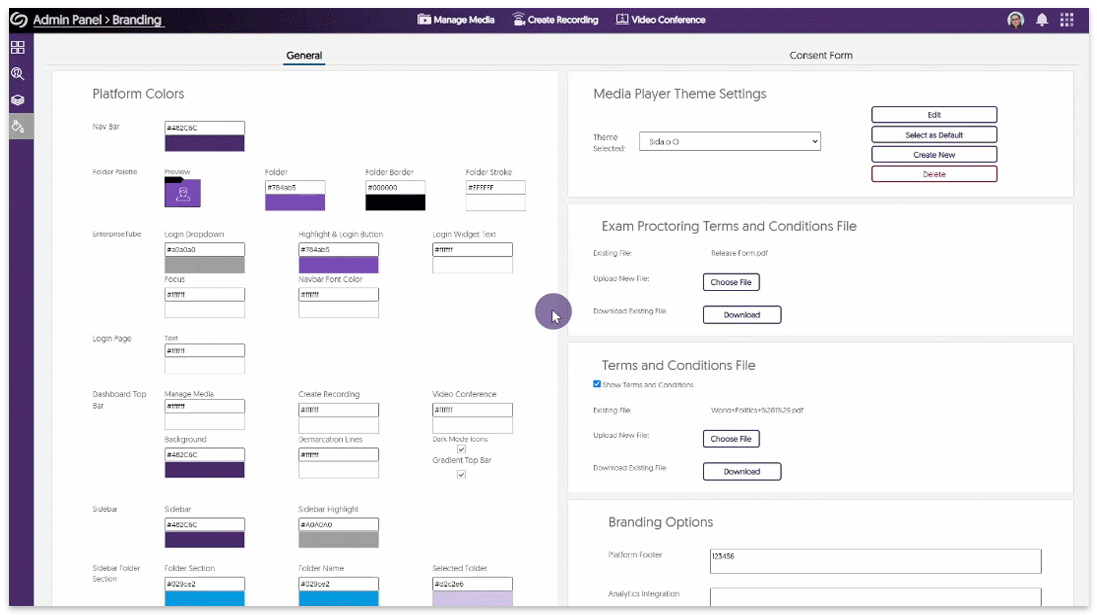
Task: Open the Theme Selected dropdown
Action: (733, 142)
